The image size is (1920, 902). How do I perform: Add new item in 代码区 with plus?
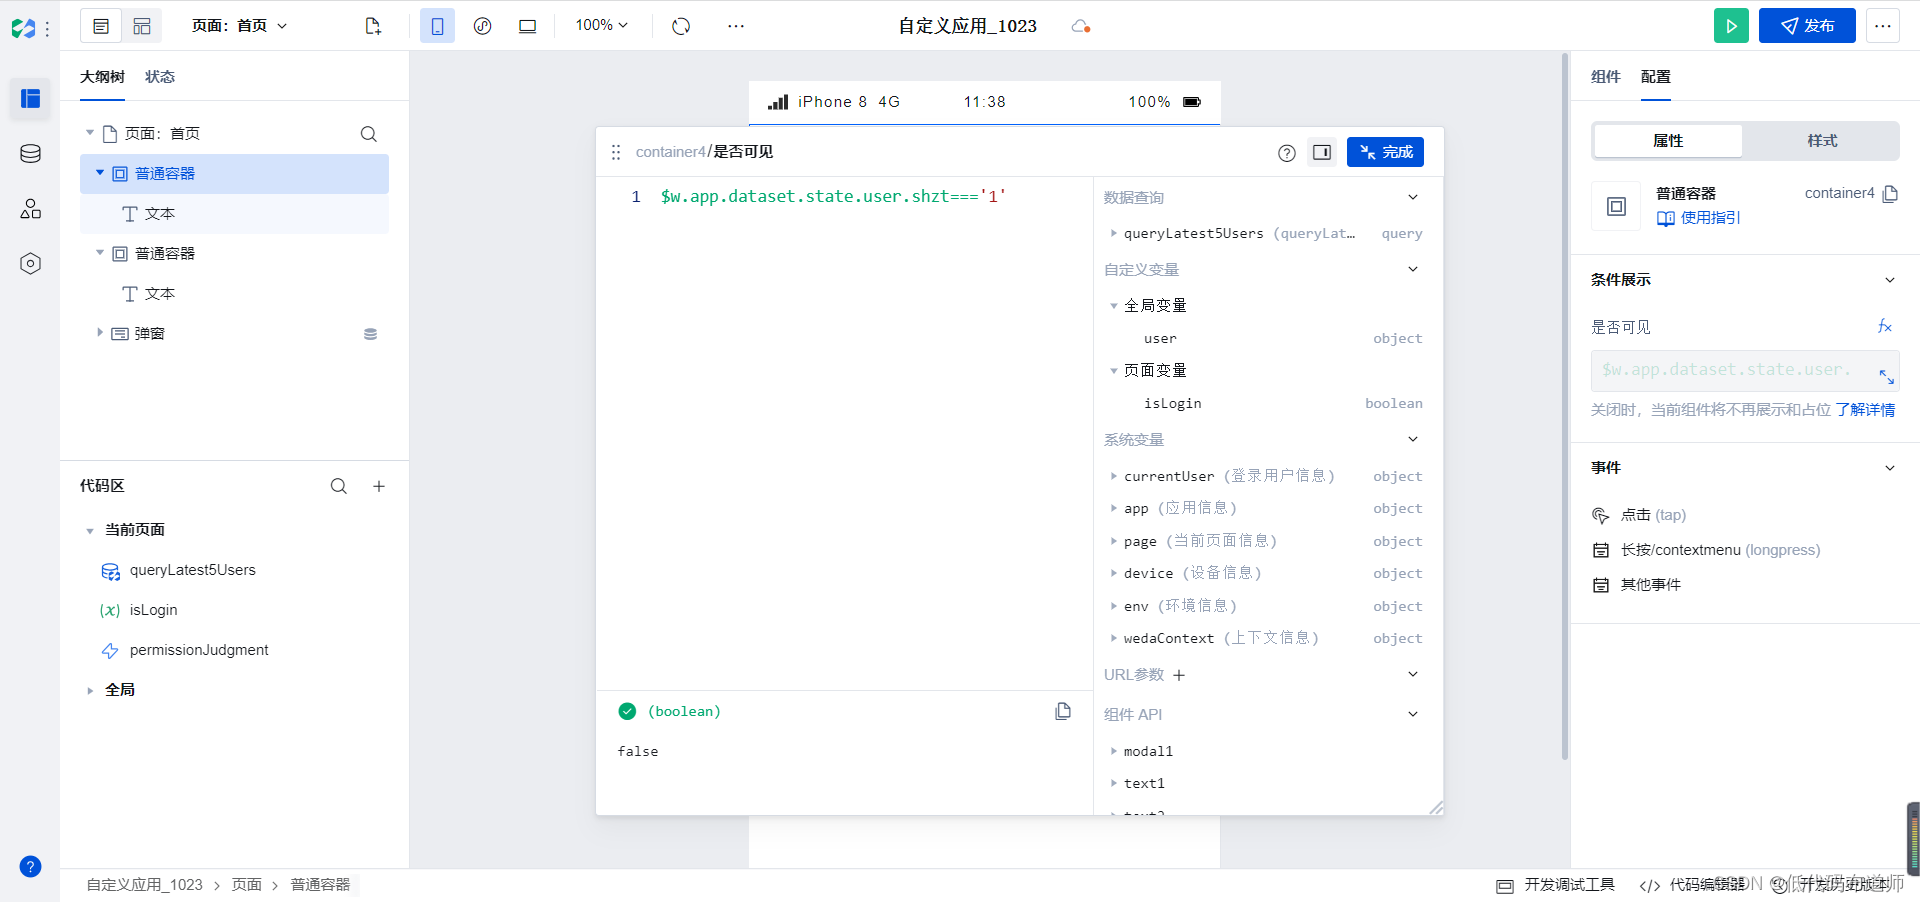coord(379,486)
